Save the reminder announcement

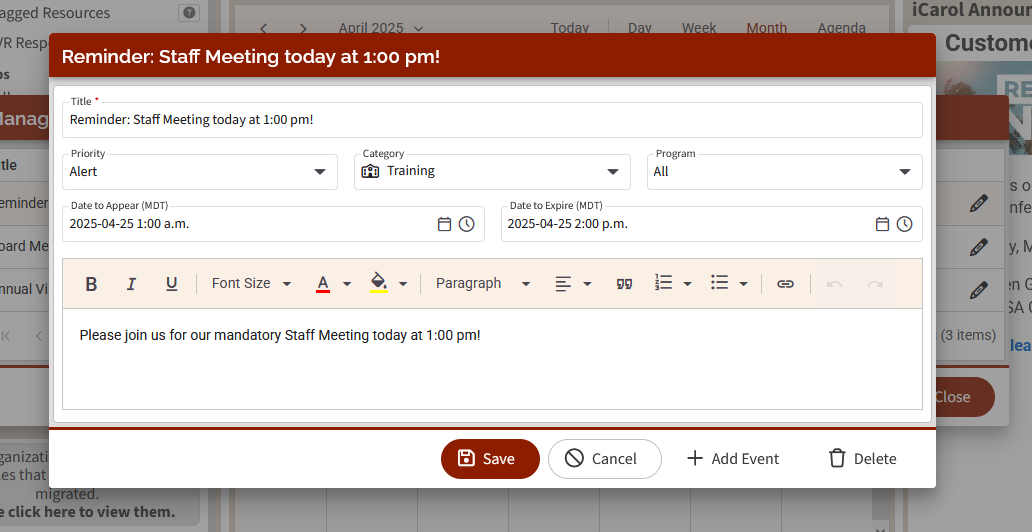coord(489,459)
